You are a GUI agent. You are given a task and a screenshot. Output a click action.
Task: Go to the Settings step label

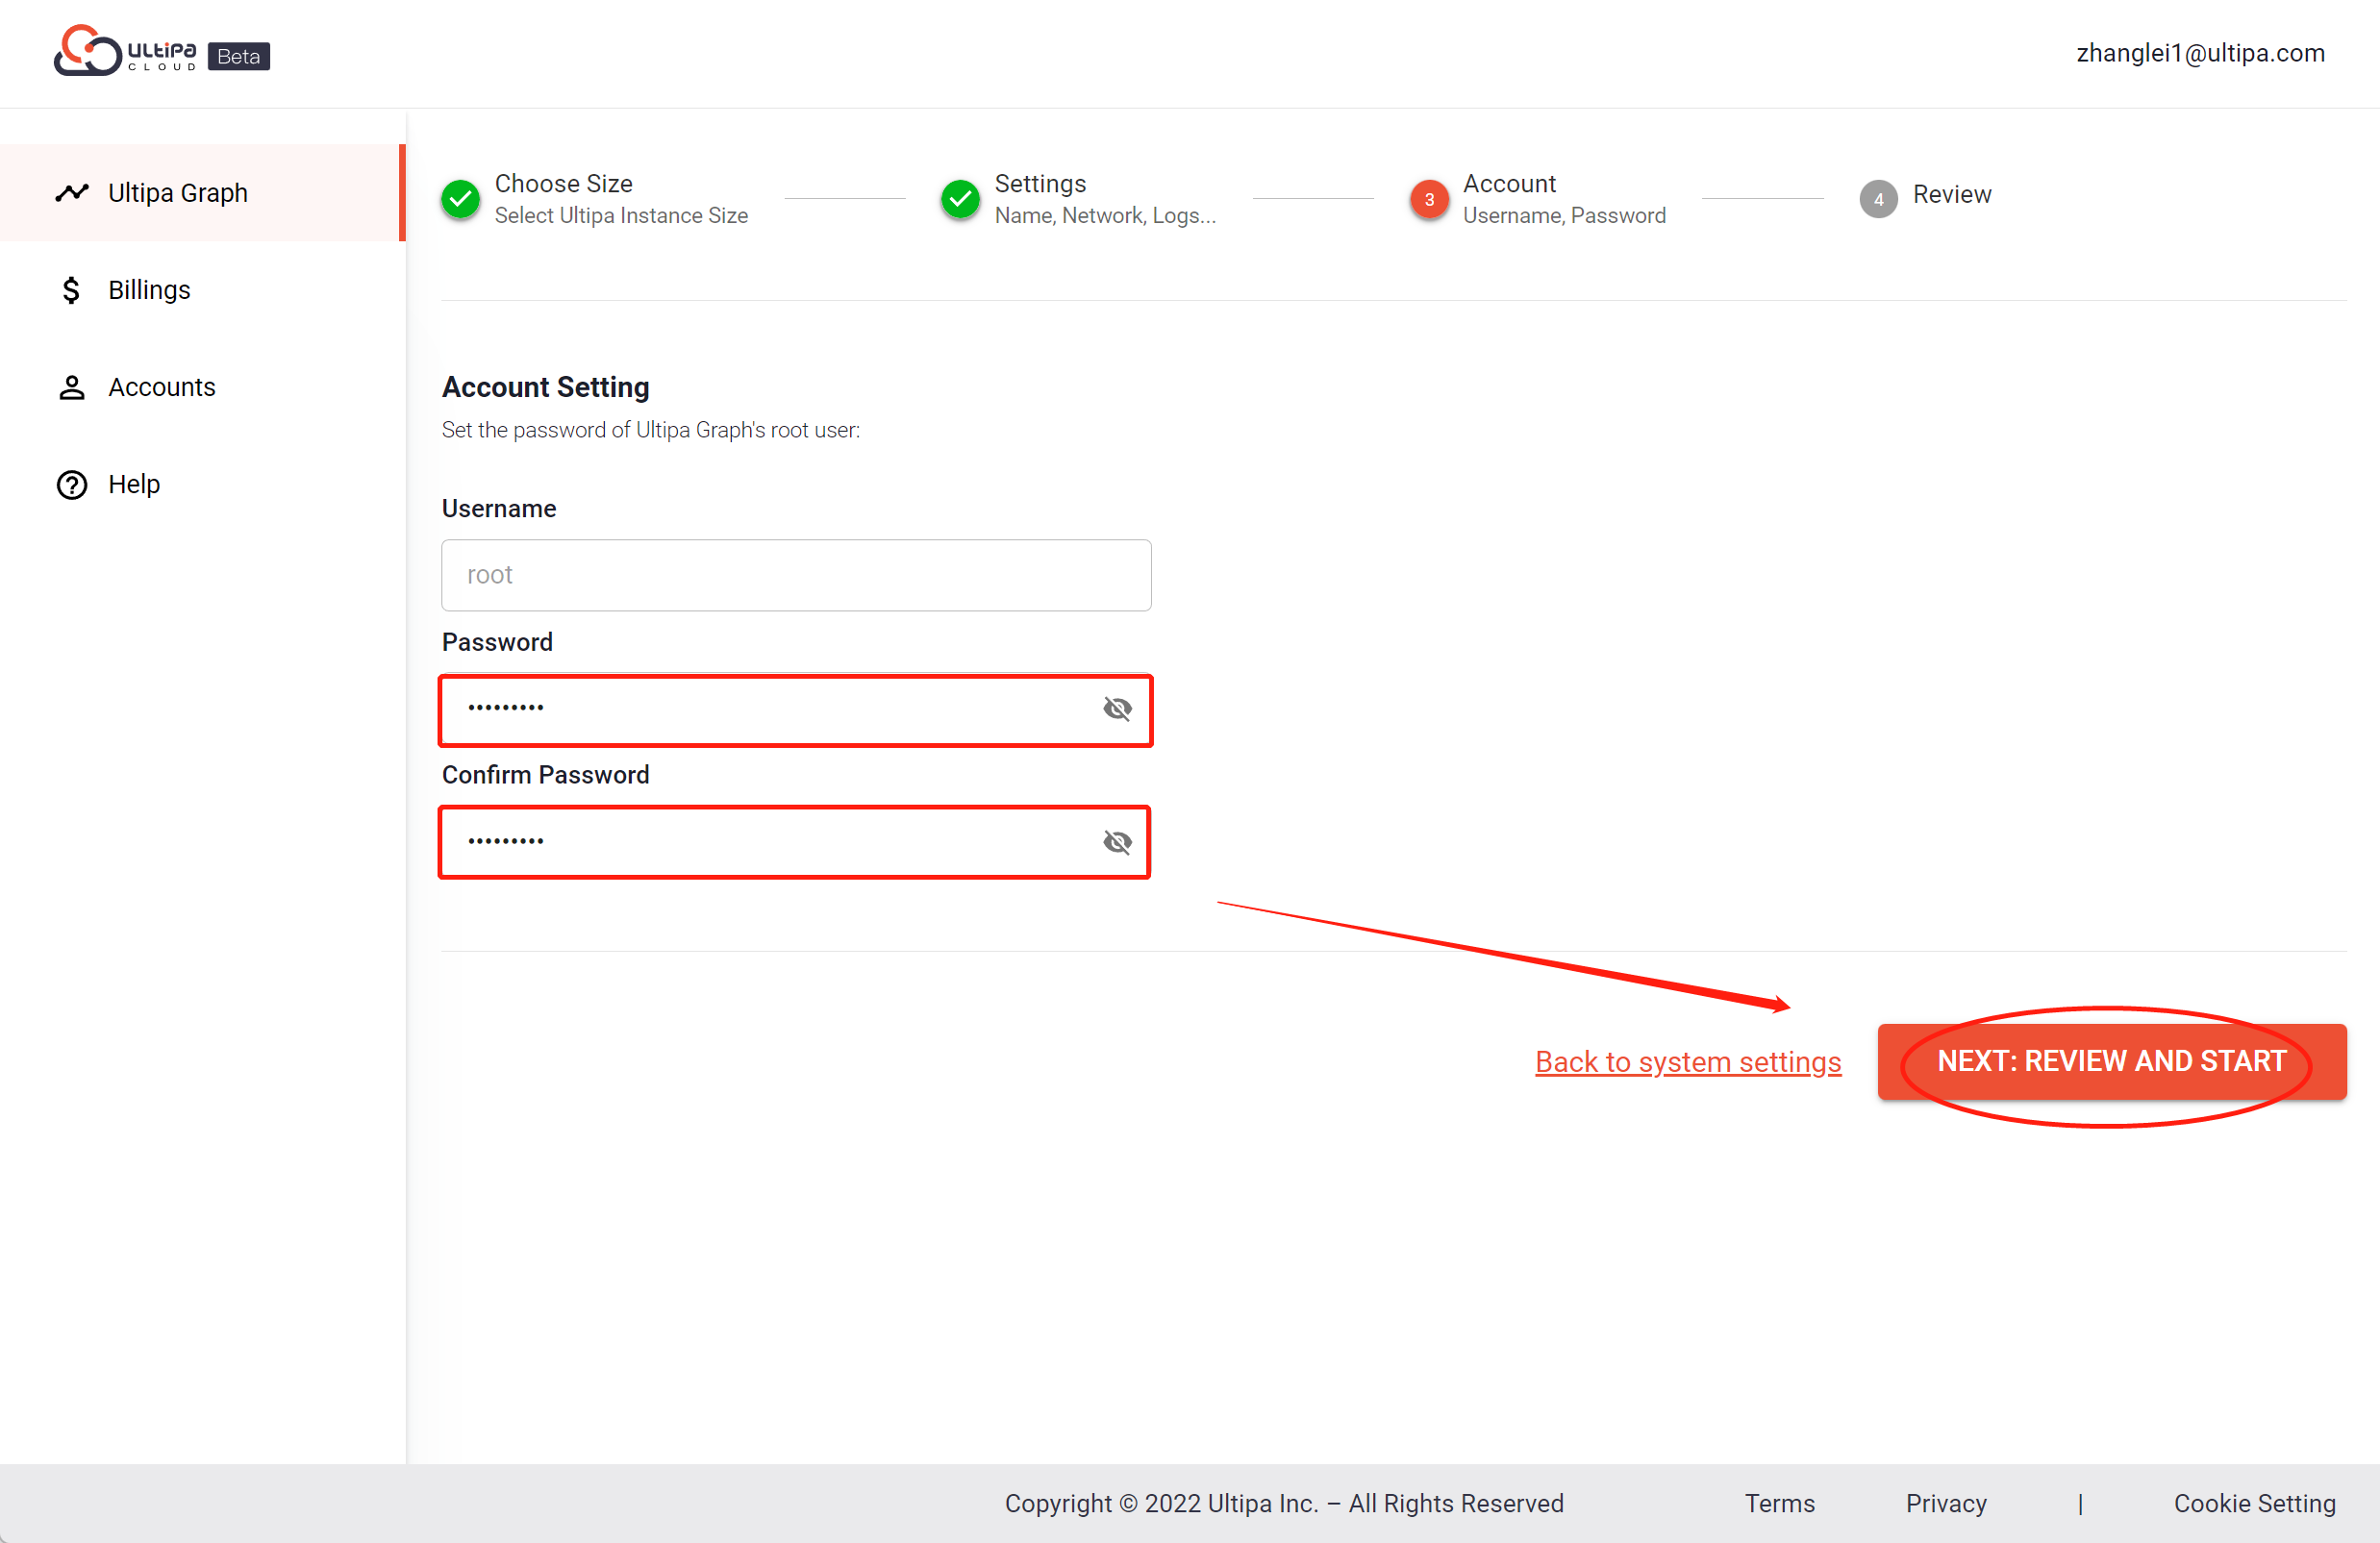[x=1040, y=183]
